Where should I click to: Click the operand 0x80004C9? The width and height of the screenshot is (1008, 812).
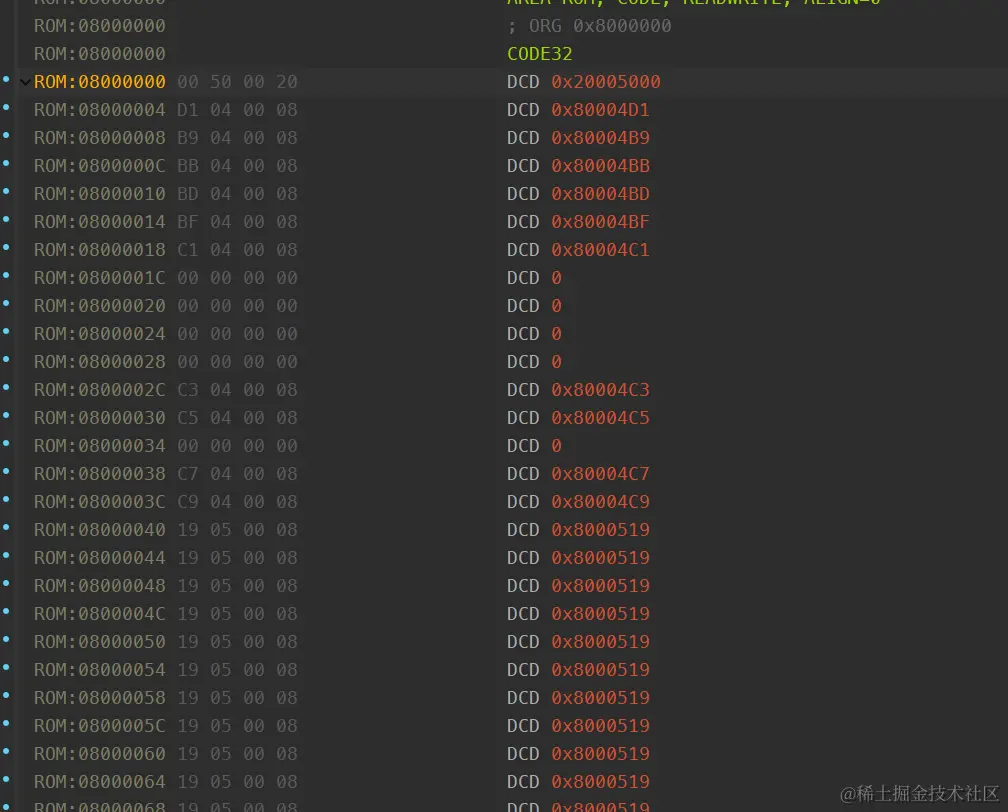[x=600, y=501]
